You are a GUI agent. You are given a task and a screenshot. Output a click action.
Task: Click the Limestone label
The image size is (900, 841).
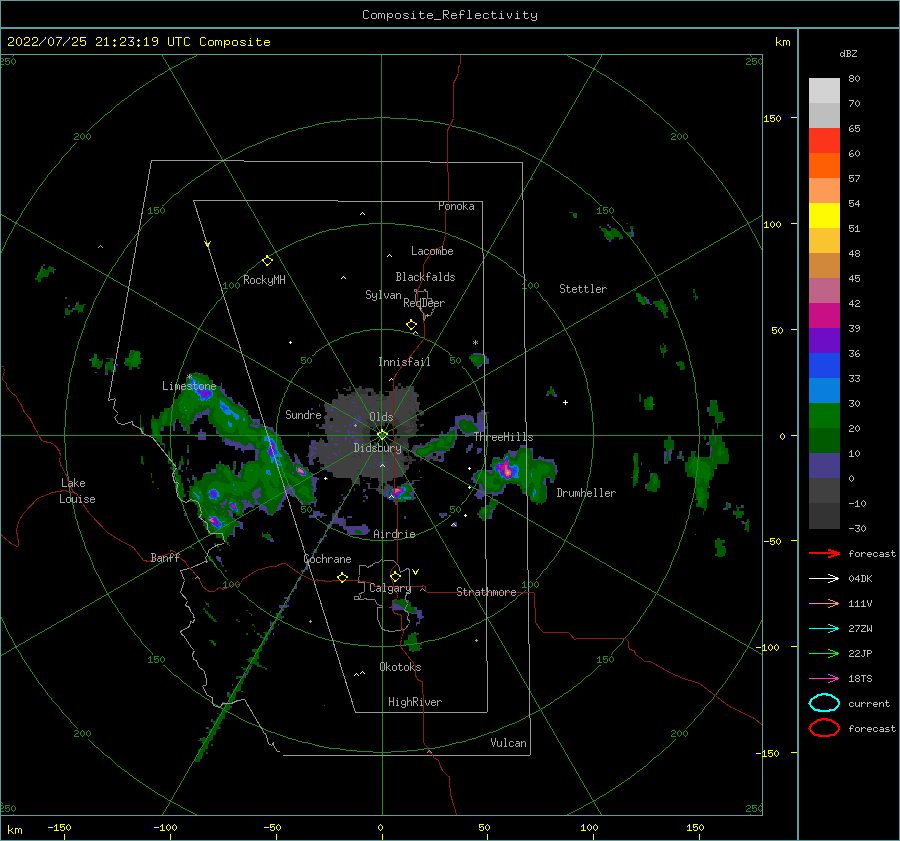point(189,386)
